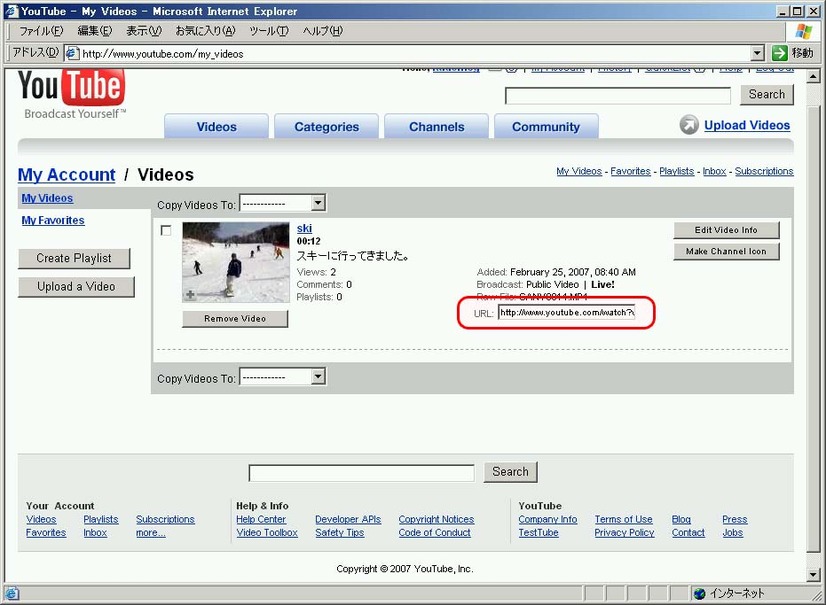Image resolution: width=826 pixels, height=605 pixels.
Task: Click the ski video thumbnail
Action: 236,262
